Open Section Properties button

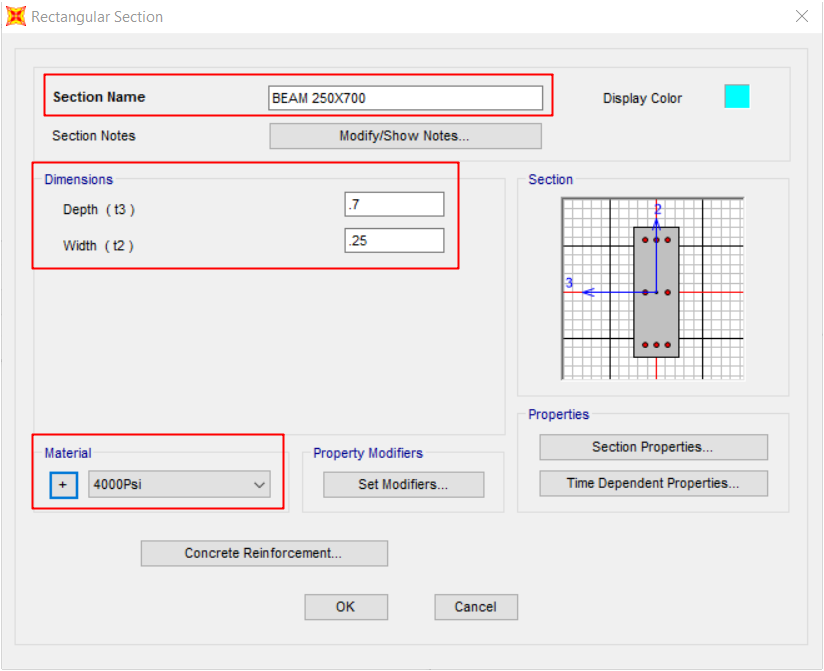tap(653, 447)
